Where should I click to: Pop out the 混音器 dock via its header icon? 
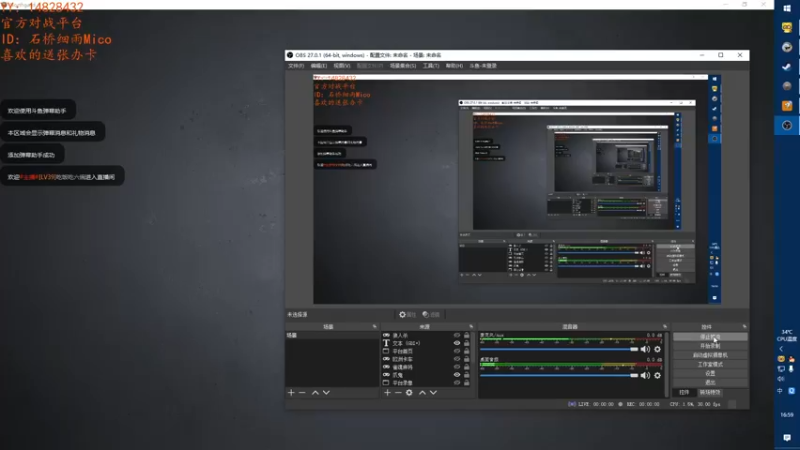[665, 327]
